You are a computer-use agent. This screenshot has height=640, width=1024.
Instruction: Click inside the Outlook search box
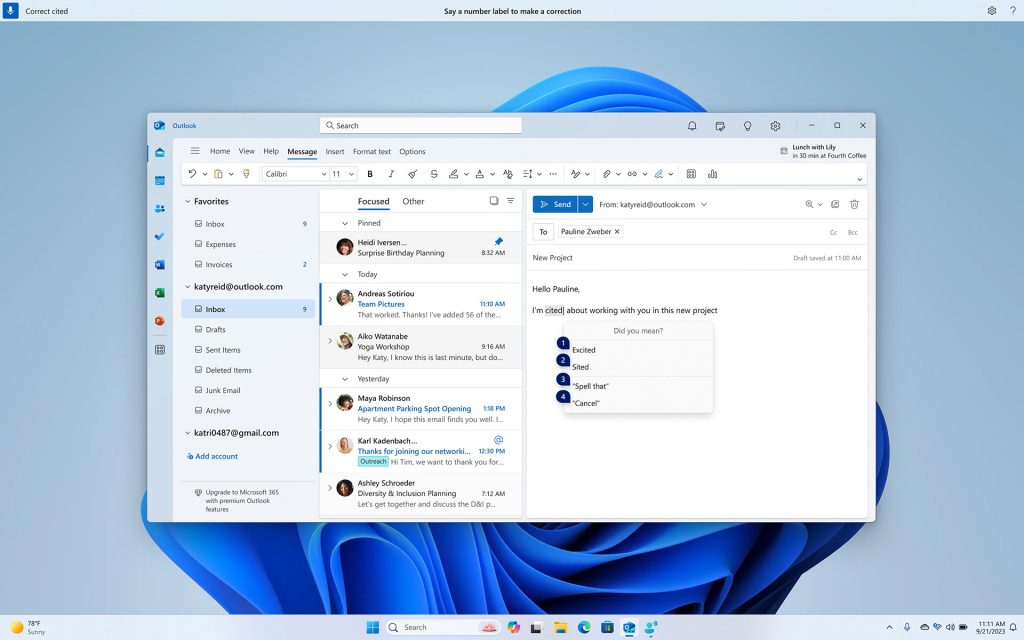point(420,124)
